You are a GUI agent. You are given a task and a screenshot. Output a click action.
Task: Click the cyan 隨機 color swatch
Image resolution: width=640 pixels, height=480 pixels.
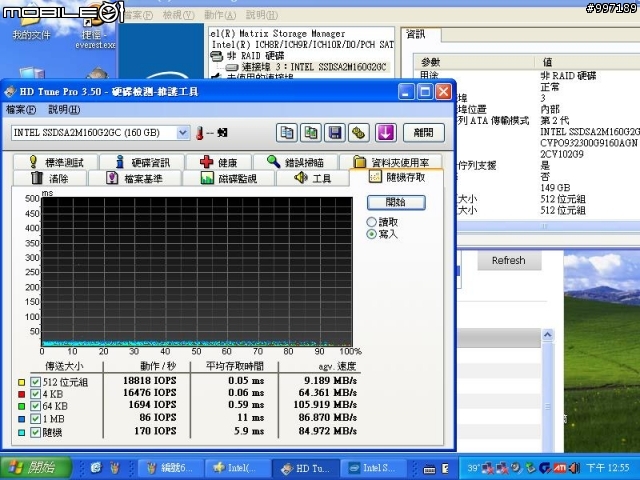coord(22,433)
